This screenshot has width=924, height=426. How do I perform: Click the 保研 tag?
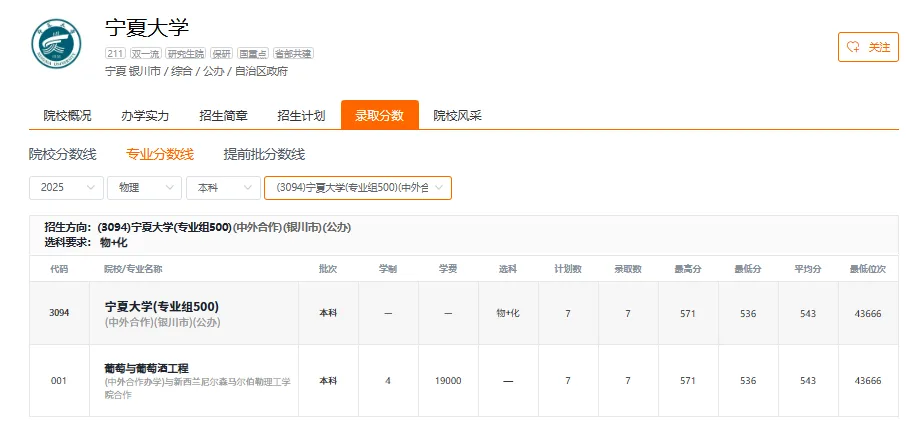(x=222, y=54)
